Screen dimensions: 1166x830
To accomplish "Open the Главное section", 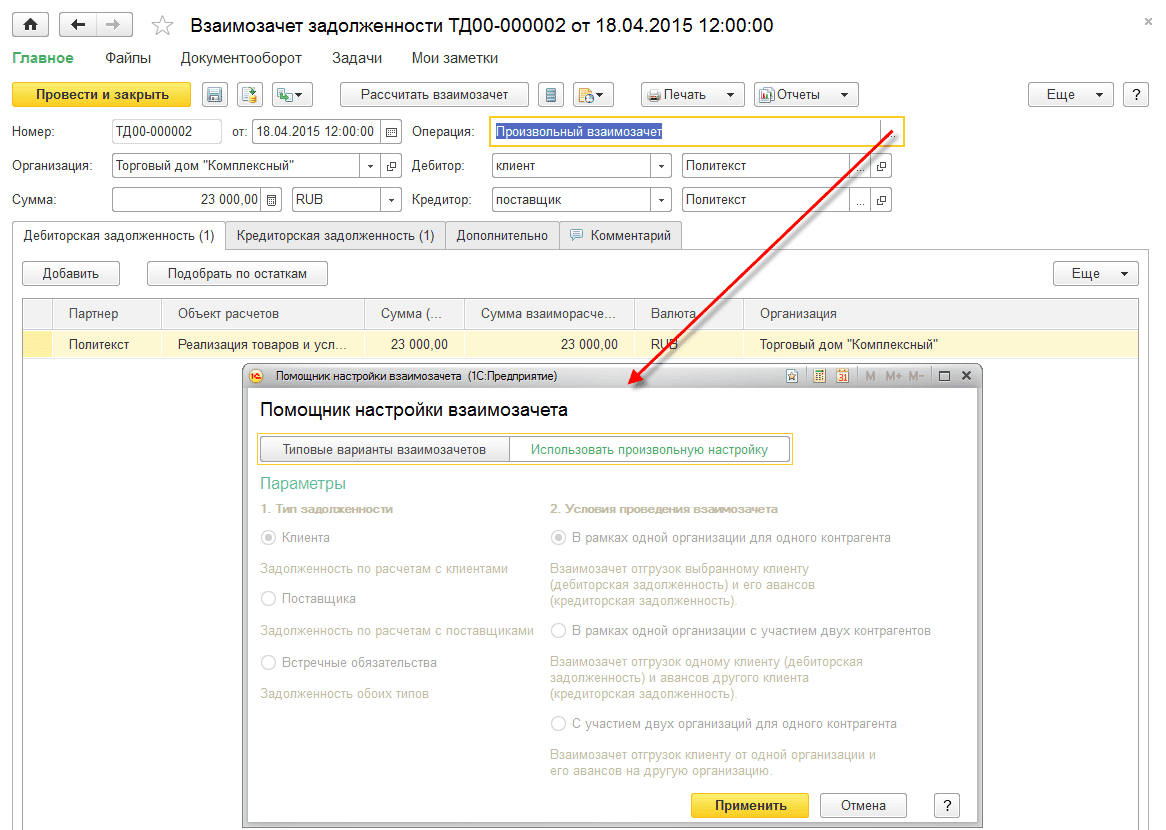I will pos(42,58).
